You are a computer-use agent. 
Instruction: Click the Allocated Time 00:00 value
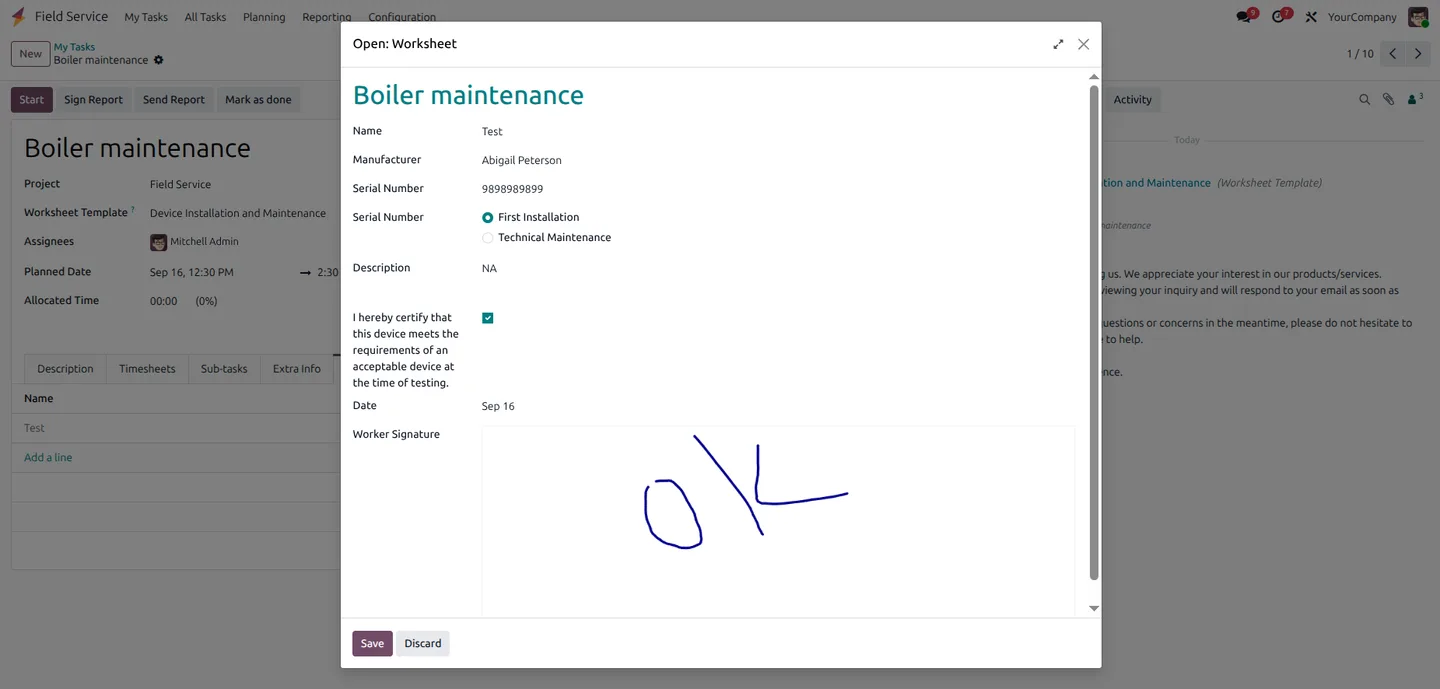pos(163,302)
